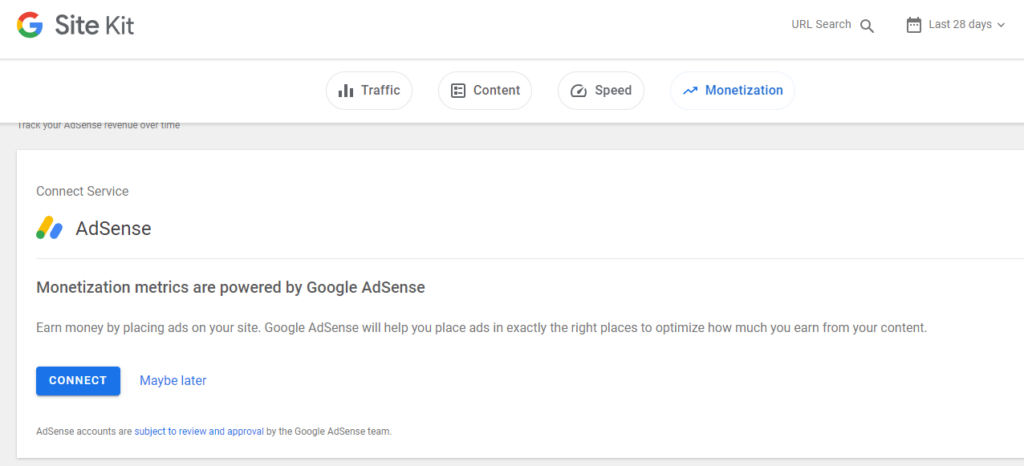Click the Maybe later link
The image size is (1024, 466).
(x=173, y=381)
